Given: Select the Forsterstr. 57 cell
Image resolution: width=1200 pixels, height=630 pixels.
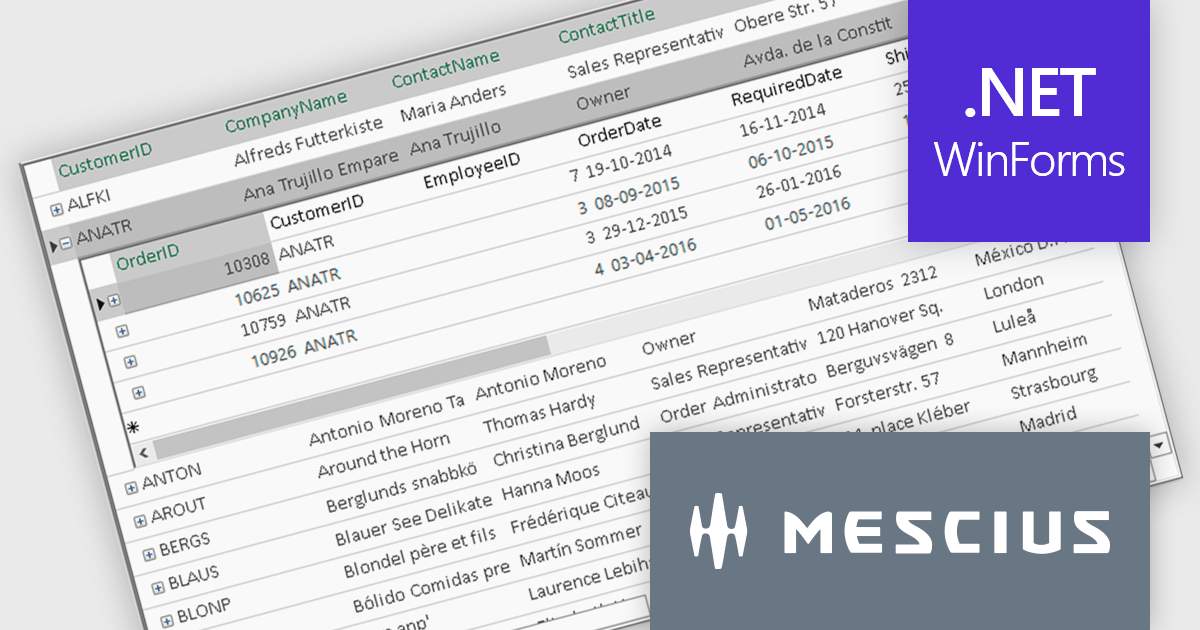Looking at the screenshot, I should click(887, 392).
